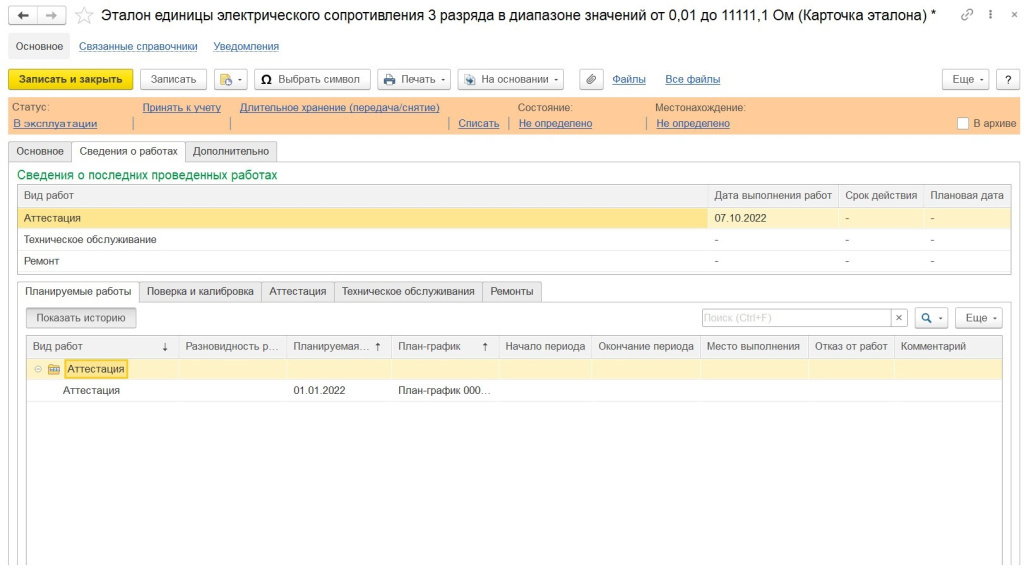Focus the Поиск (Ctrl+F) field
Image resolution: width=1024 pixels, height=572 pixels.
point(796,317)
